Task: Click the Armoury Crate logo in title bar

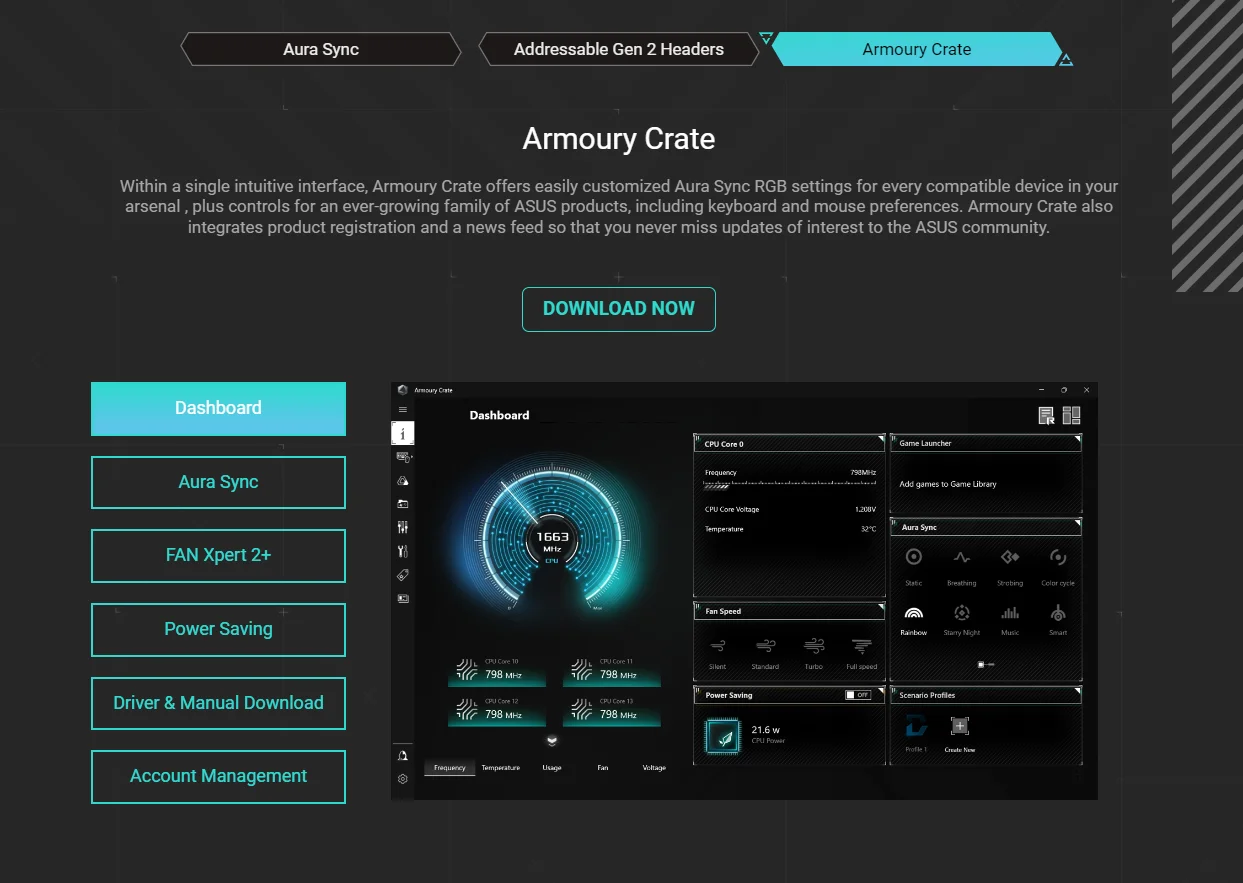Action: (x=403, y=390)
